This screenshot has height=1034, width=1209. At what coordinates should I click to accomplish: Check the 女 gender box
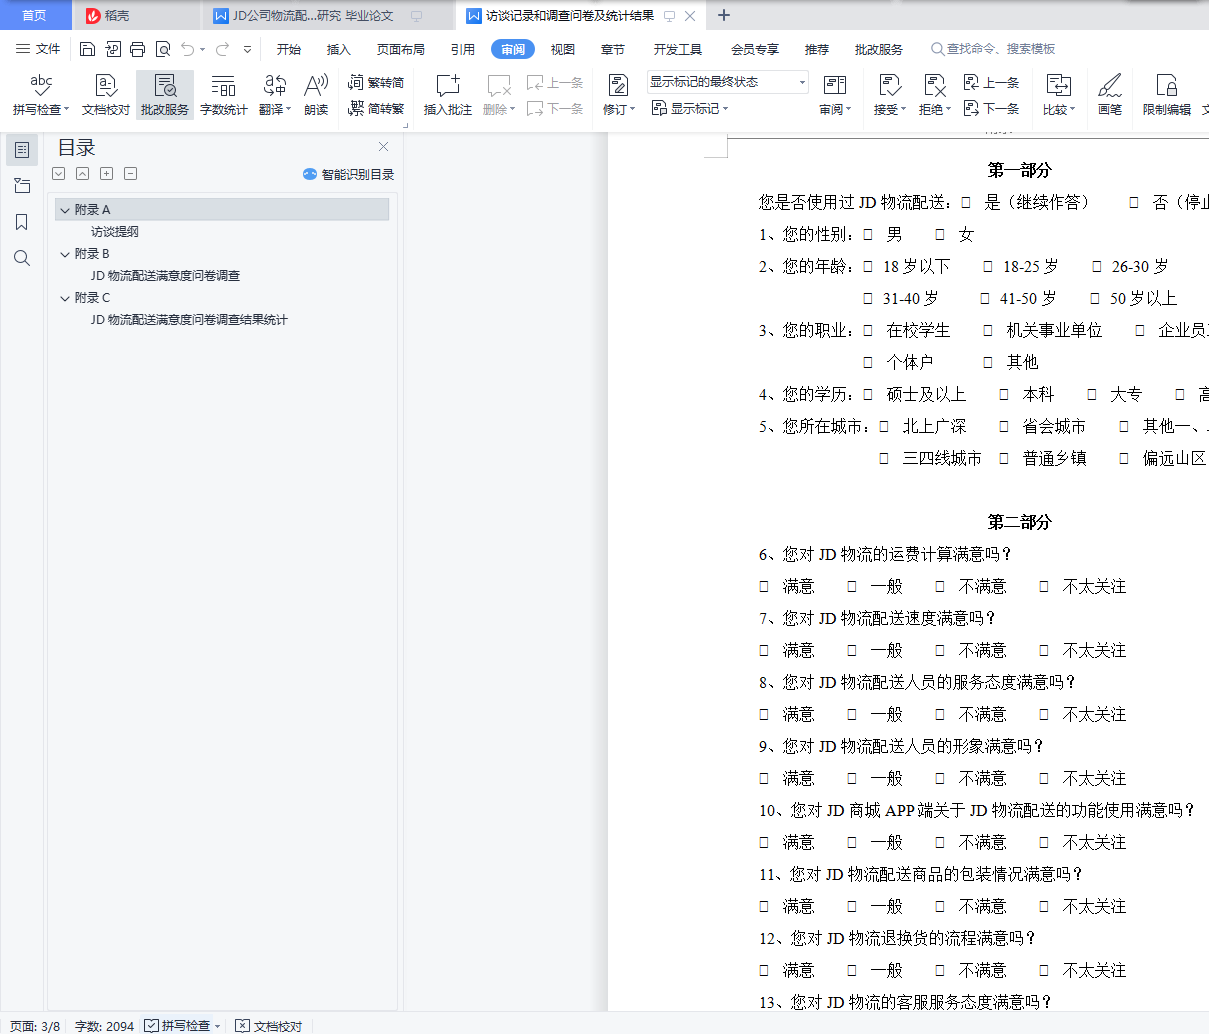(x=940, y=235)
